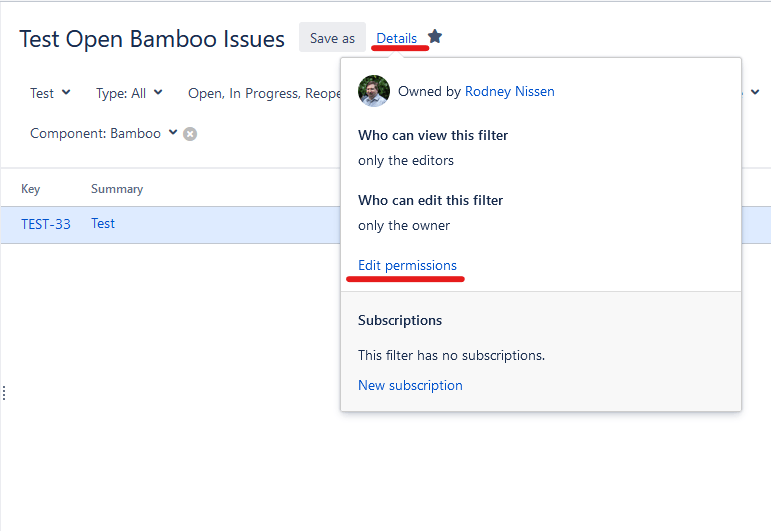The height and width of the screenshot is (531, 771).
Task: Sort by the Summary column header
Action: click(x=117, y=189)
